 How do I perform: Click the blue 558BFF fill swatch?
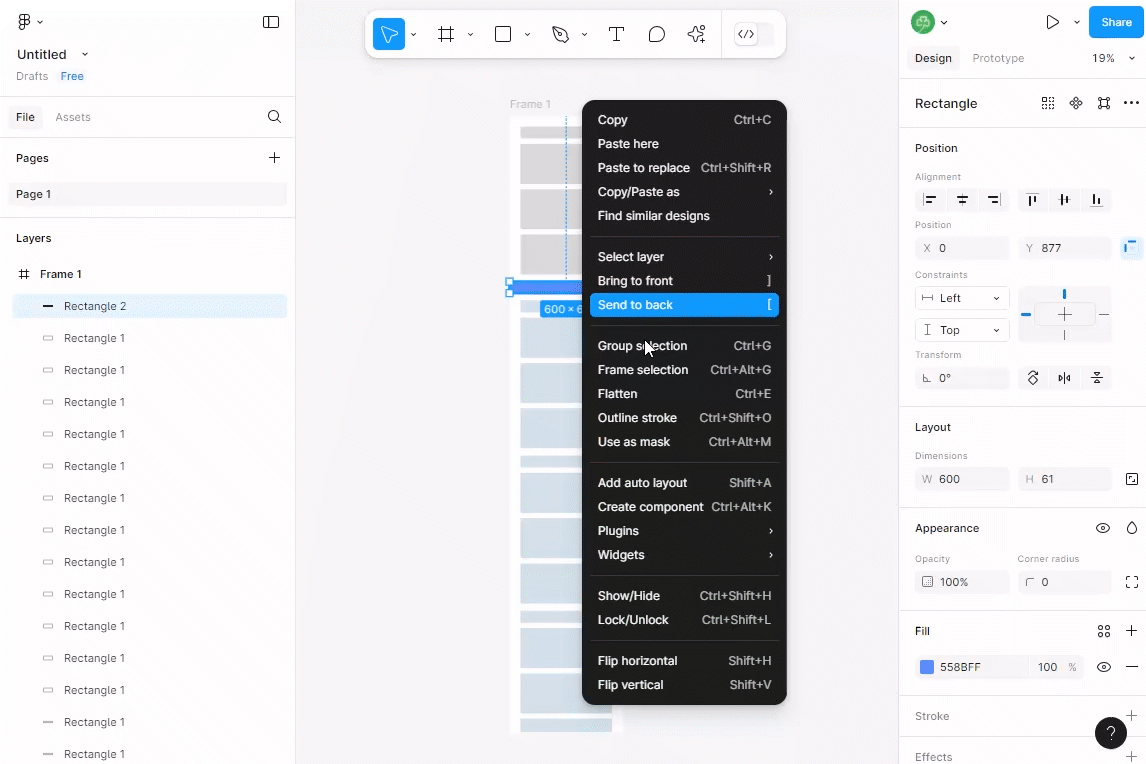tap(927, 667)
